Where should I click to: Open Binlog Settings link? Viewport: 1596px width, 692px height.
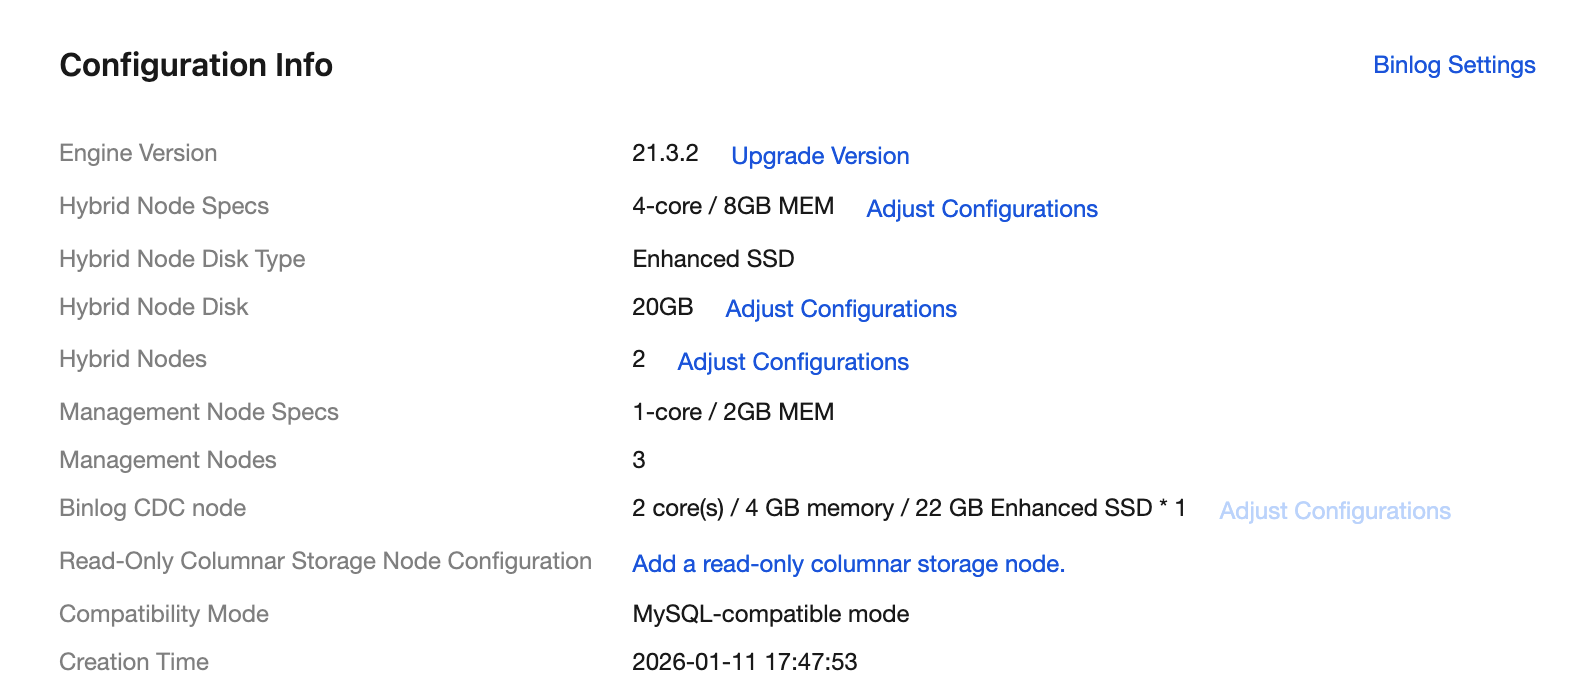point(1453,65)
